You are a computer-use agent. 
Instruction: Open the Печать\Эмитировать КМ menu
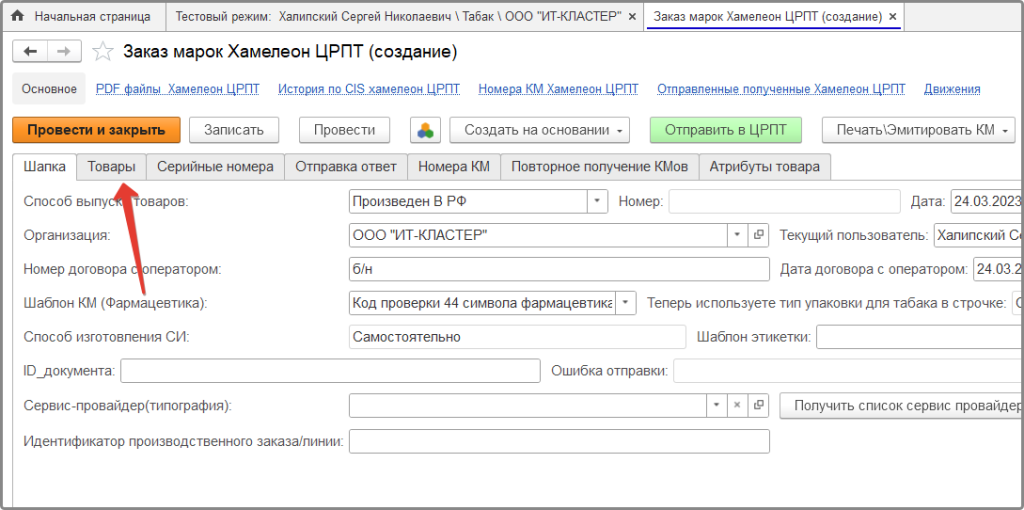click(x=918, y=130)
